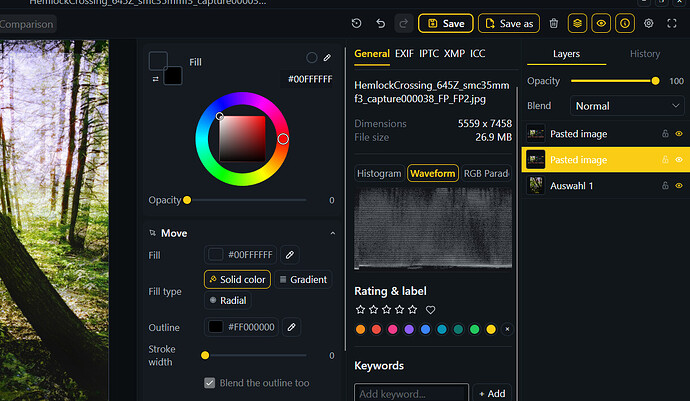This screenshot has height=401, width=690.
Task: Enter fullscreen mode via corner-brackets icon
Action: (672, 23)
